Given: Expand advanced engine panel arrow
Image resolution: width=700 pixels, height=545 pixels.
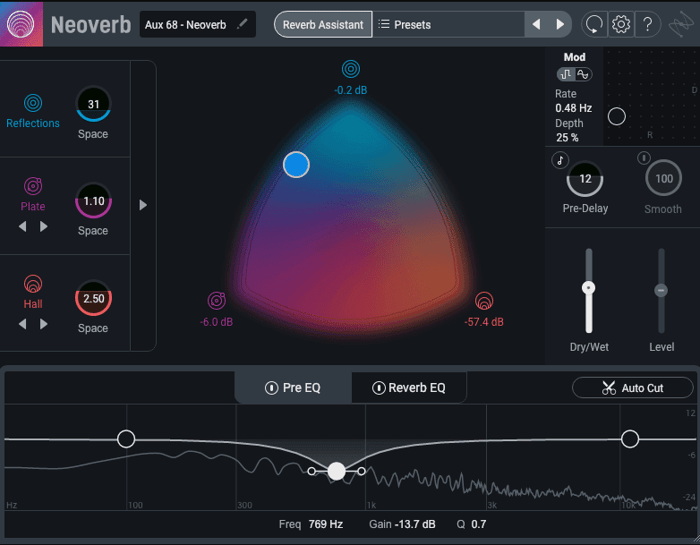Looking at the screenshot, I should click(x=143, y=205).
